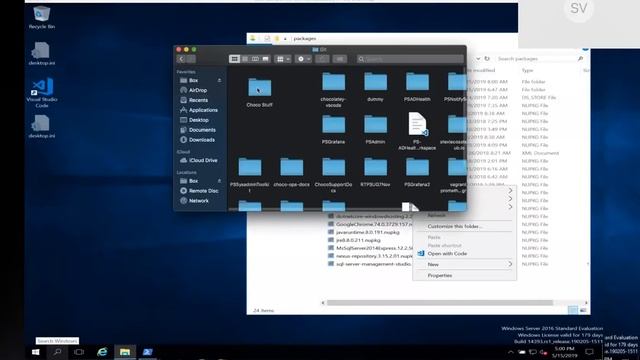Open PowerShell from taskbar
This screenshot has width=640, height=360.
click(147, 352)
